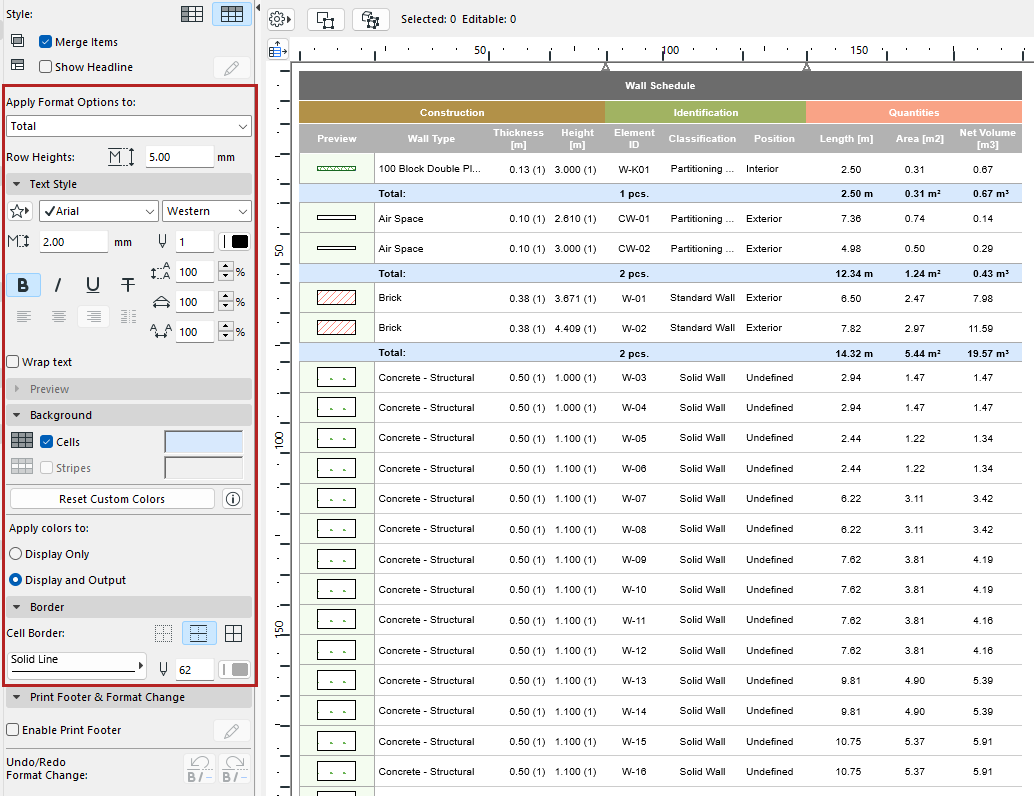Select all-sides cell border icon
This screenshot has width=1034, height=796.
(233, 633)
